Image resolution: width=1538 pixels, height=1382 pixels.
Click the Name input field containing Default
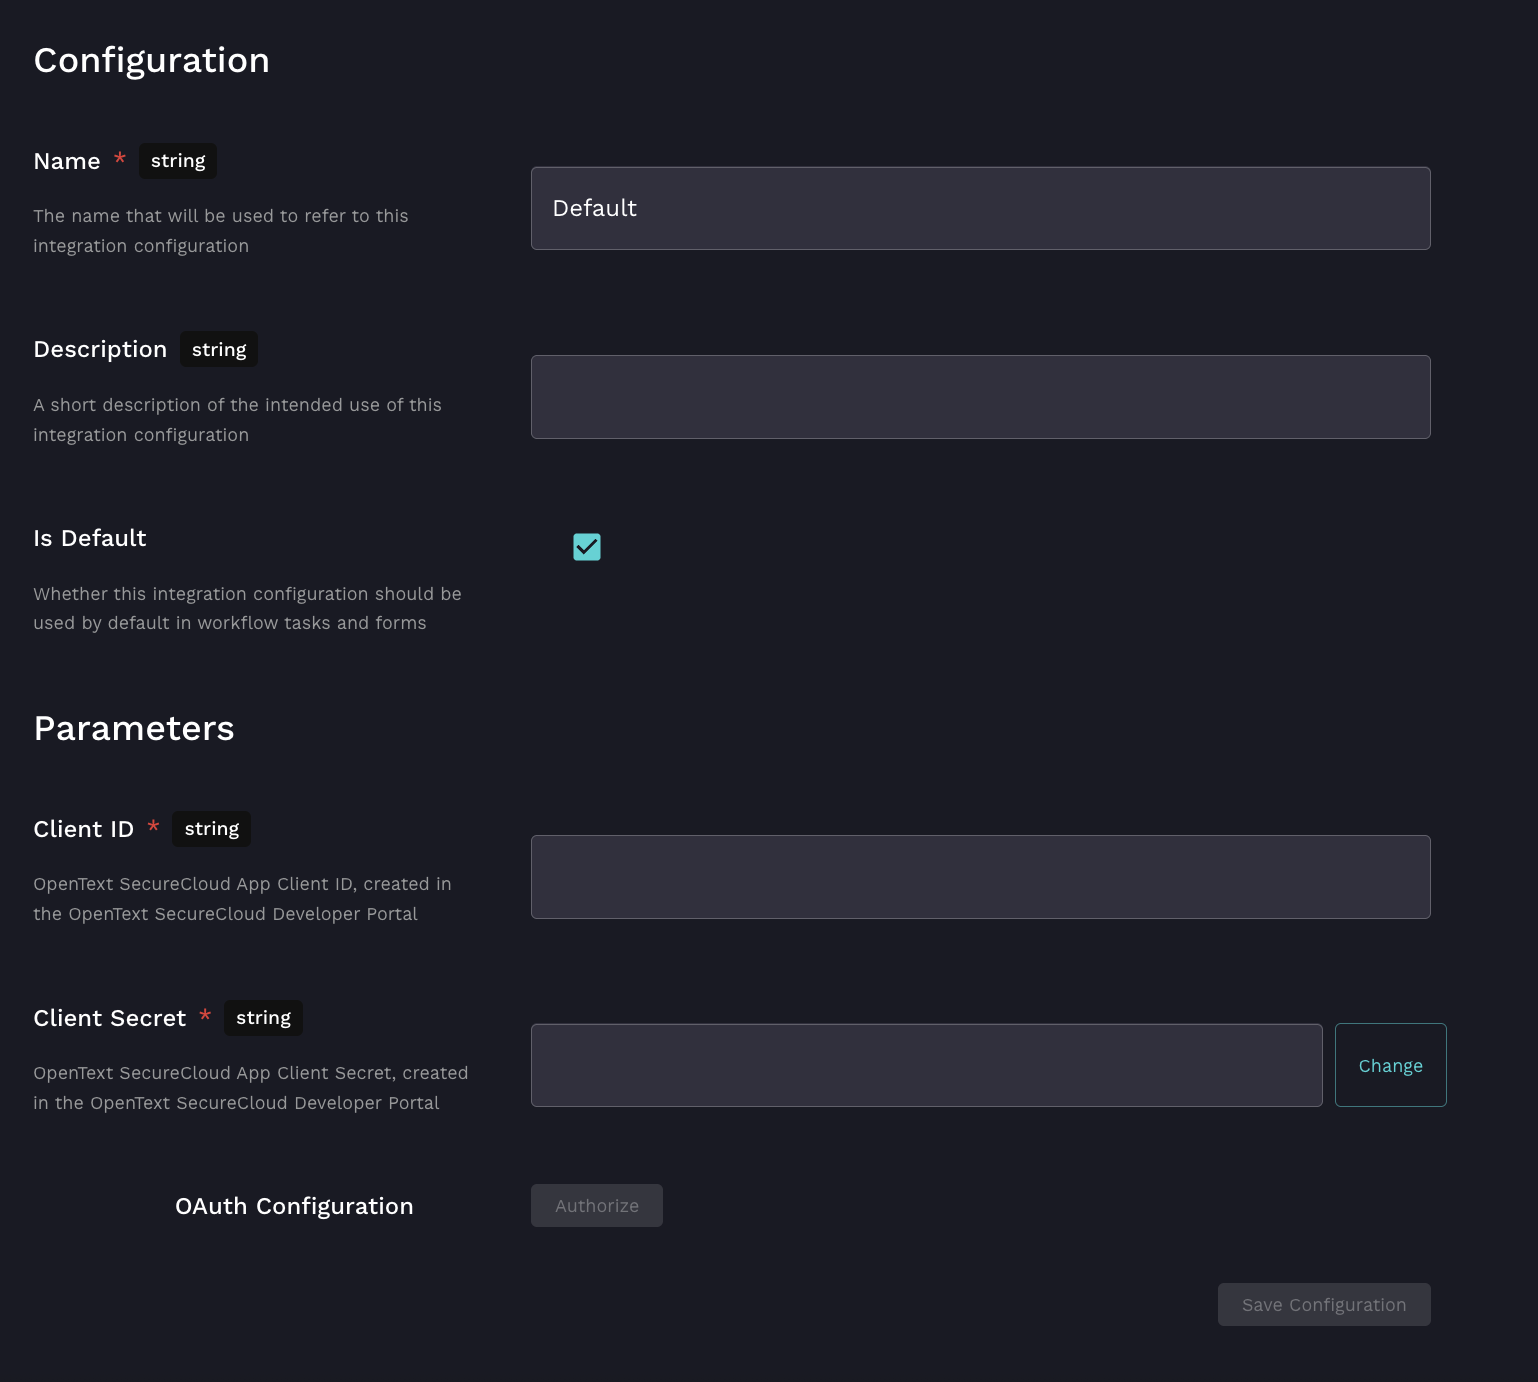tap(980, 208)
